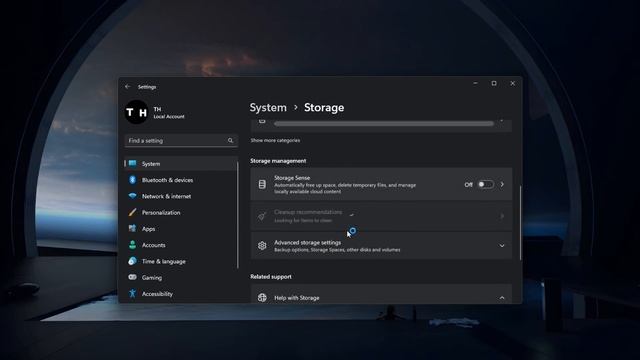Toggle Storage Sense switch on
640x360 pixels.
point(486,184)
